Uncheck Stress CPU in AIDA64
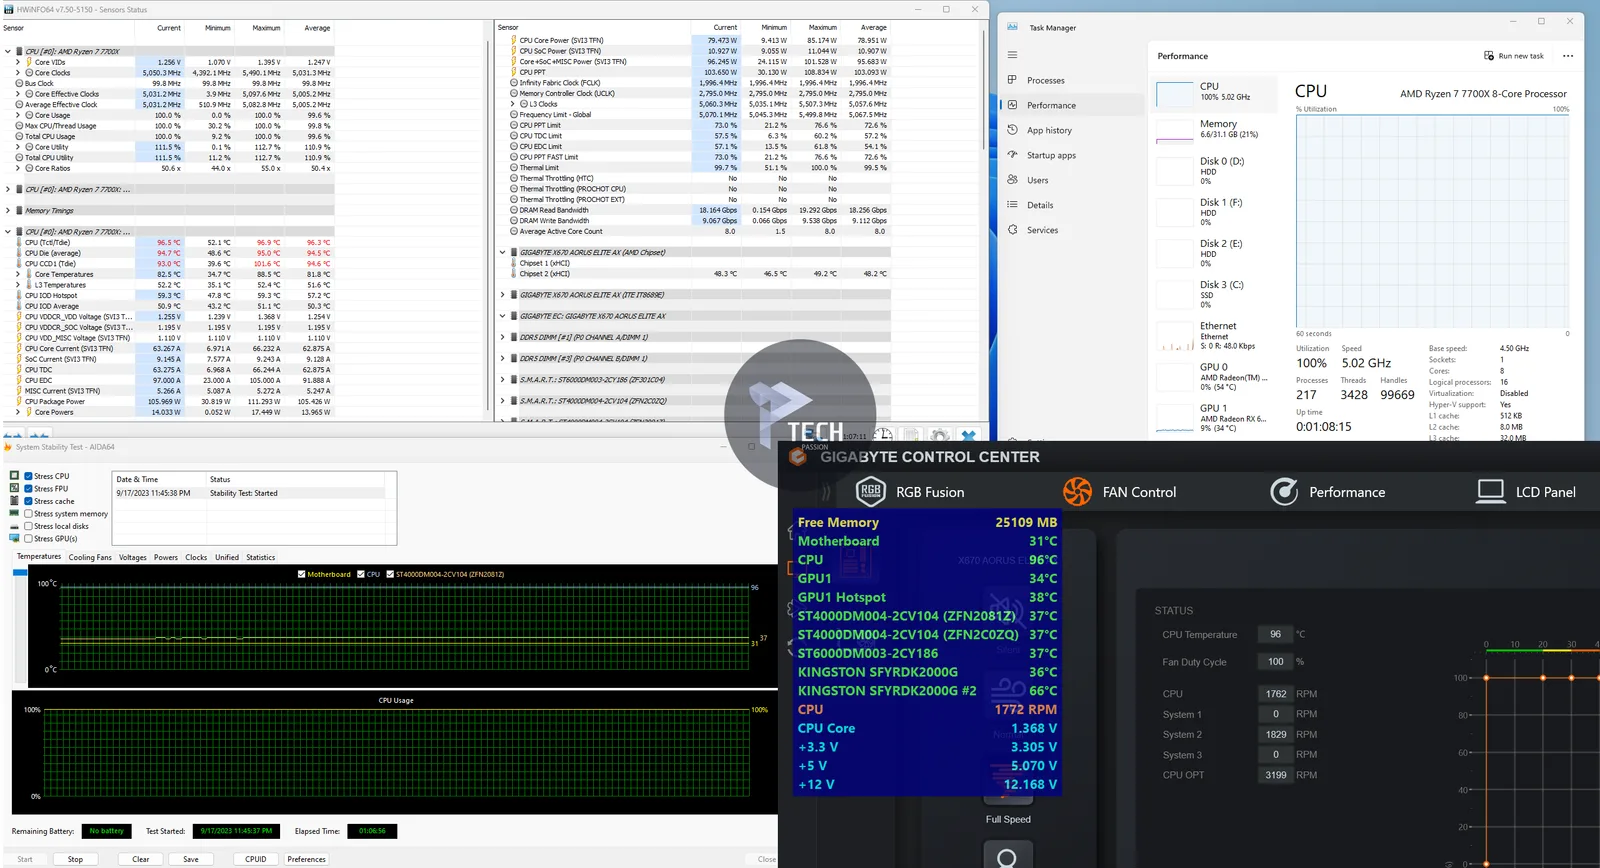 coord(29,476)
